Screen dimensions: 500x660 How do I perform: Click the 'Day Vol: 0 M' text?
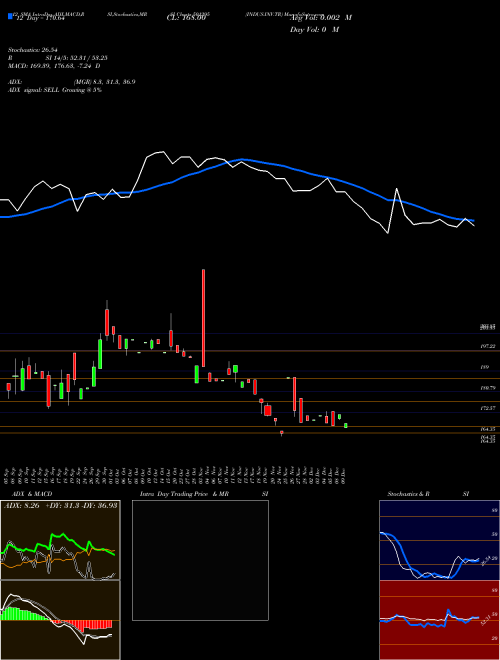(314, 30)
